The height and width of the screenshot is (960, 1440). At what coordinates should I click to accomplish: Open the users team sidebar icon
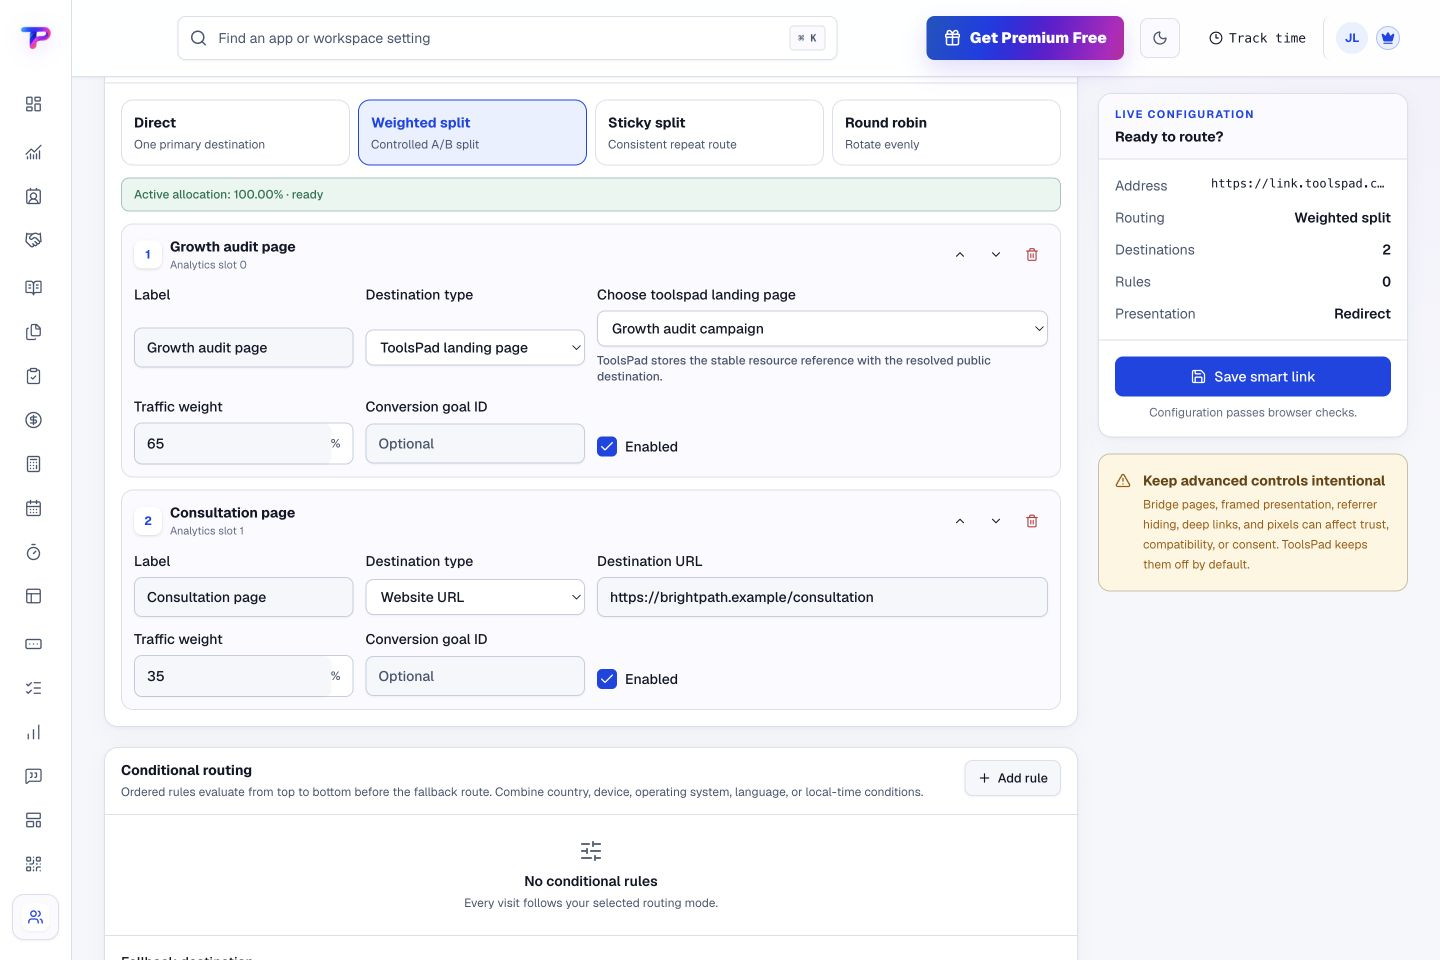point(35,917)
